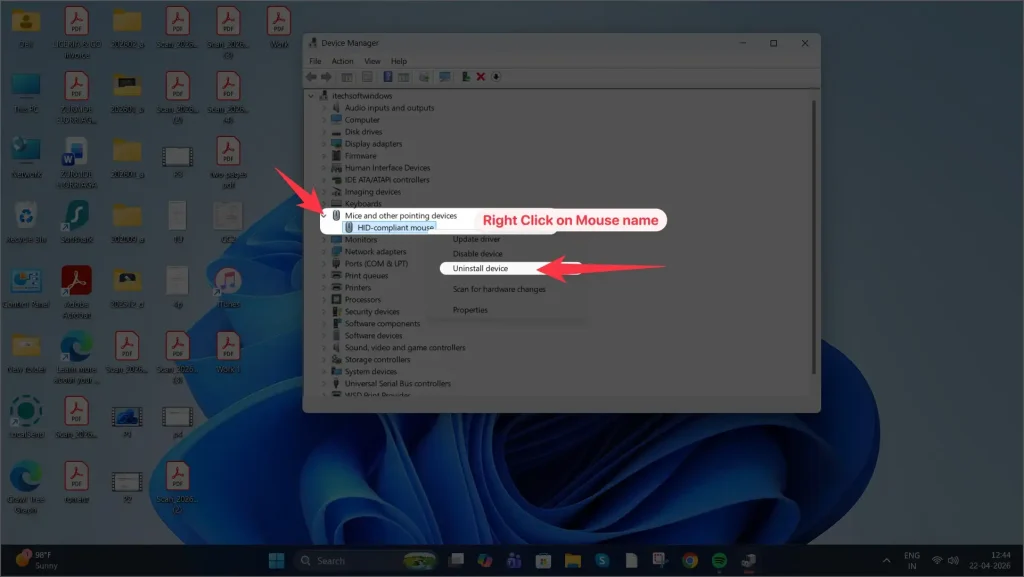Click the circular down-arrow toolbar icon
This screenshot has width=1024, height=577.
pyautogui.click(x=496, y=77)
